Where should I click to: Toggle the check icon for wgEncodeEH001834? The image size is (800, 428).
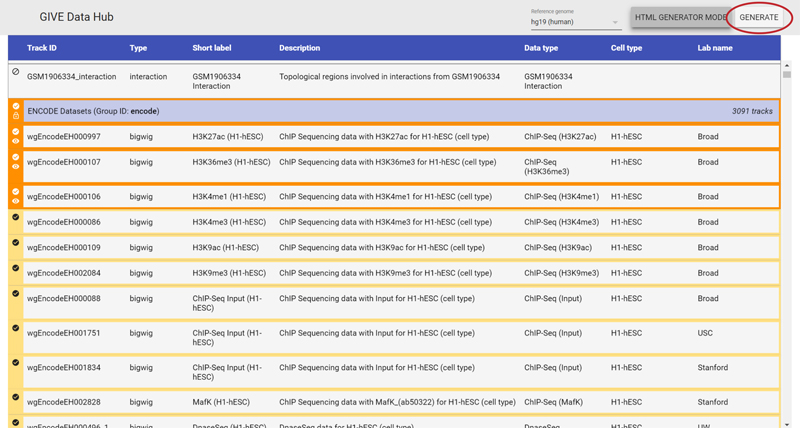16,362
